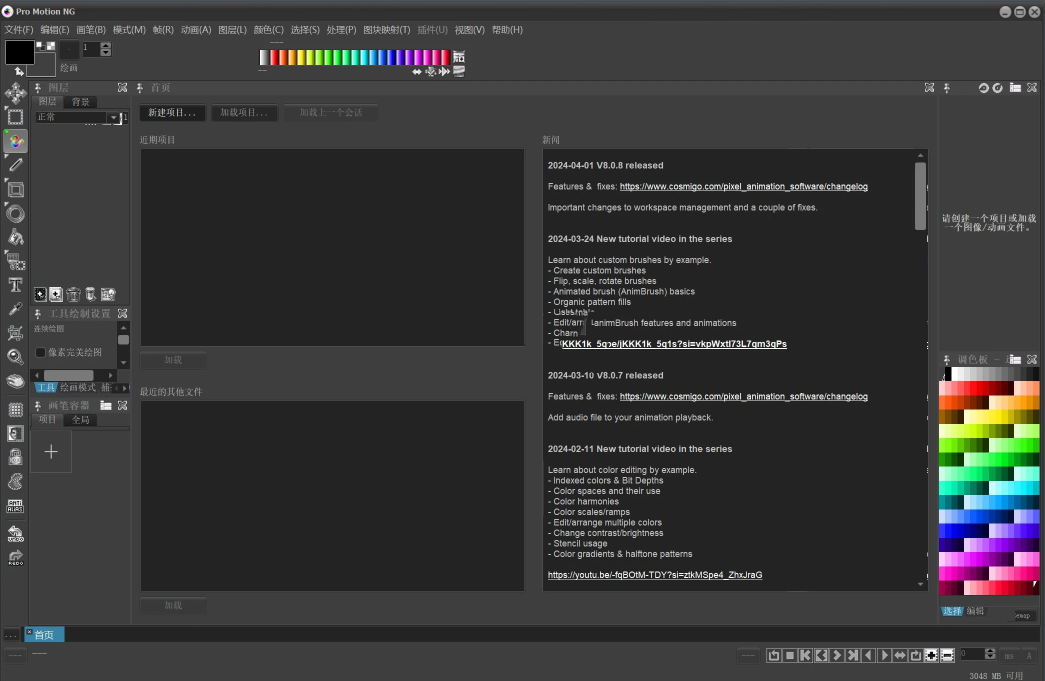Click the delete layer trash icon
Image resolution: width=1045 pixels, height=681 pixels.
[73, 295]
